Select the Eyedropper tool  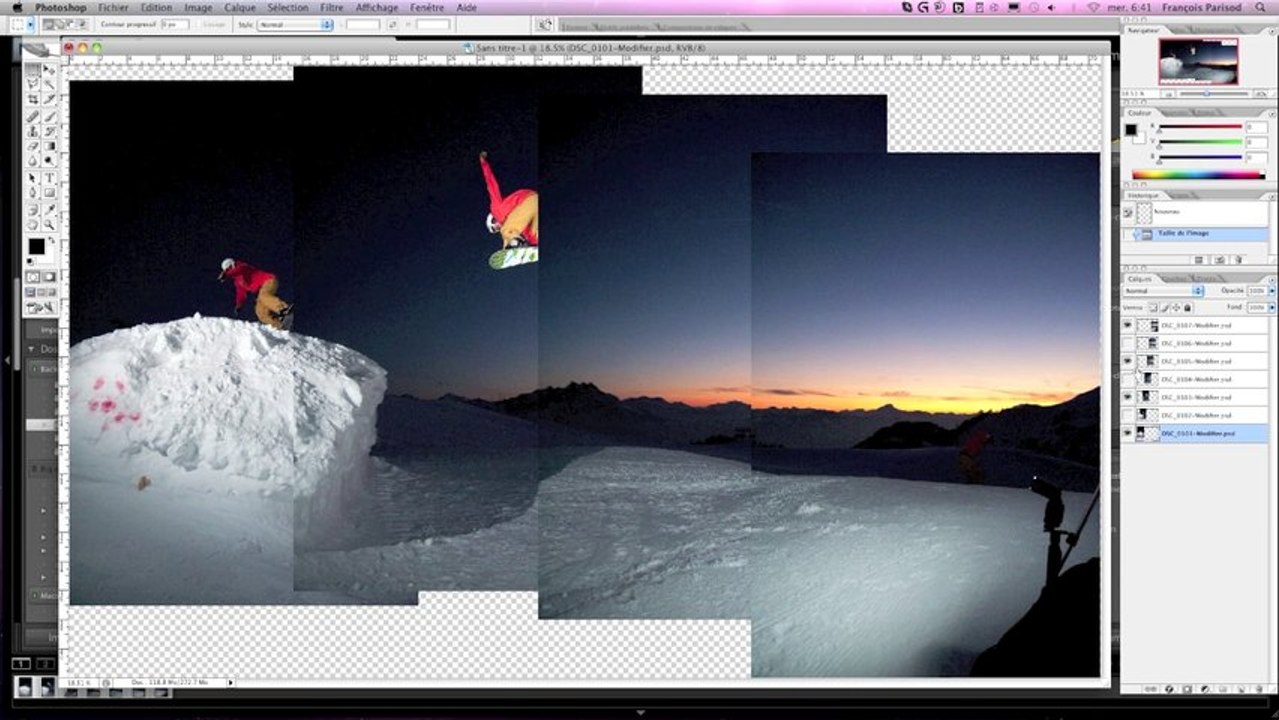50,209
